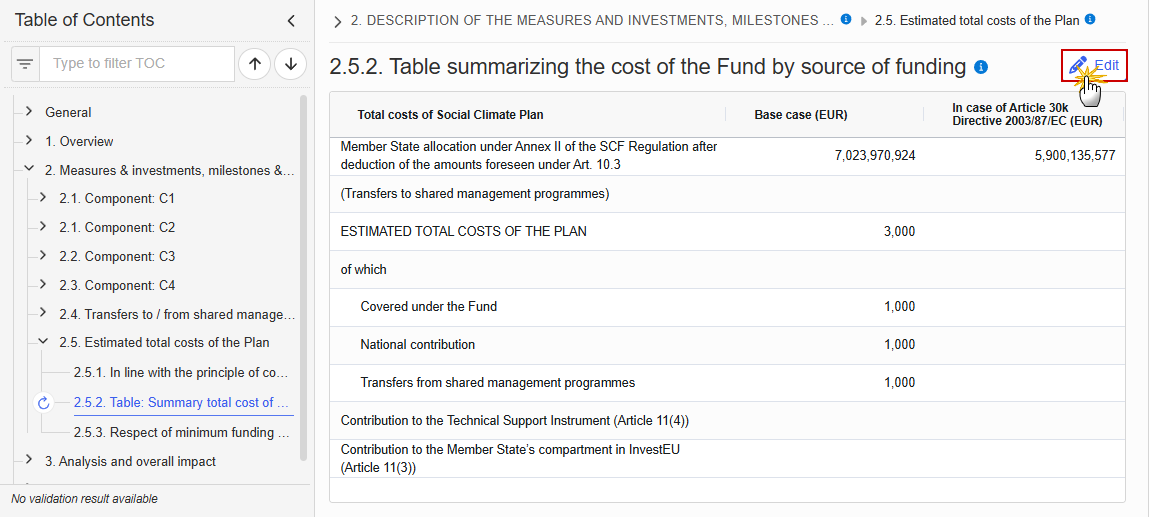Image resolution: width=1149 pixels, height=517 pixels.
Task: Expand the General tree node
Action: [x=29, y=111]
